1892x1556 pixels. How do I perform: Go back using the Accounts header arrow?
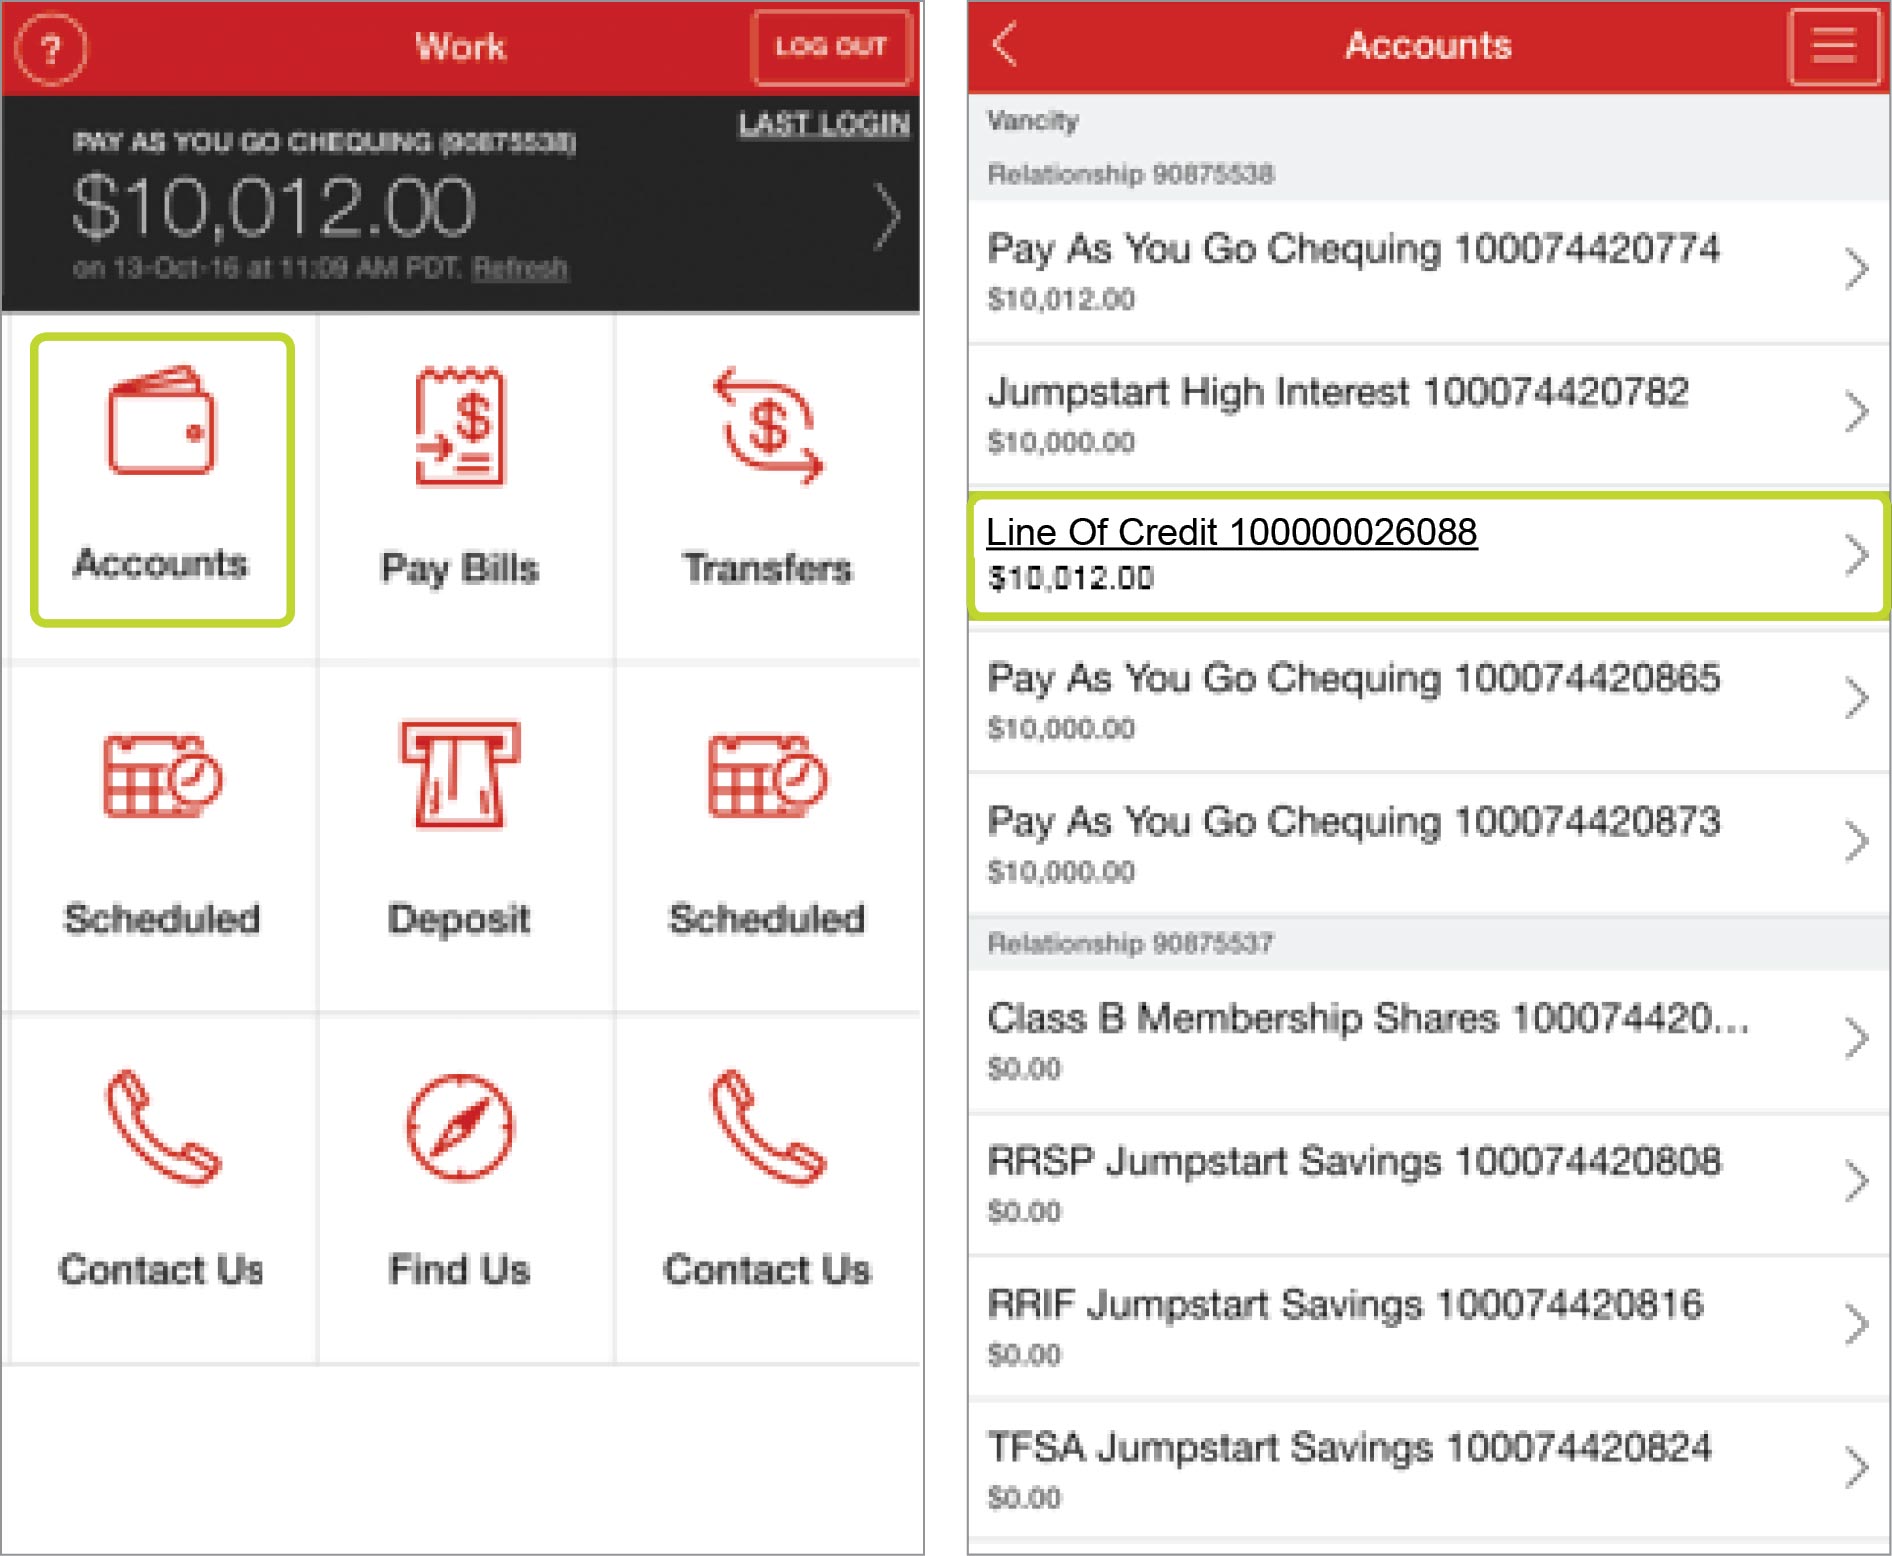coord(1005,45)
